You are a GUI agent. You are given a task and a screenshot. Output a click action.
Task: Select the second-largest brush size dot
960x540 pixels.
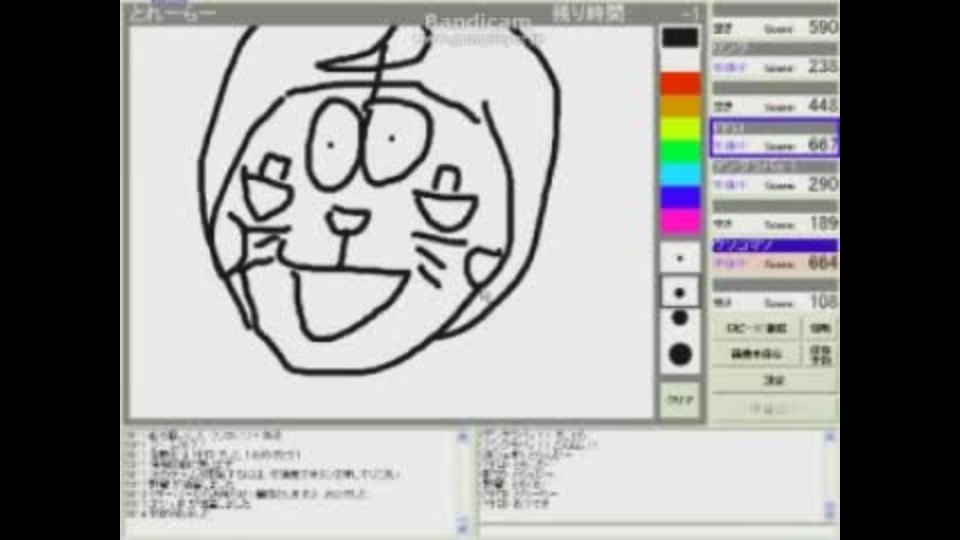[x=680, y=318]
